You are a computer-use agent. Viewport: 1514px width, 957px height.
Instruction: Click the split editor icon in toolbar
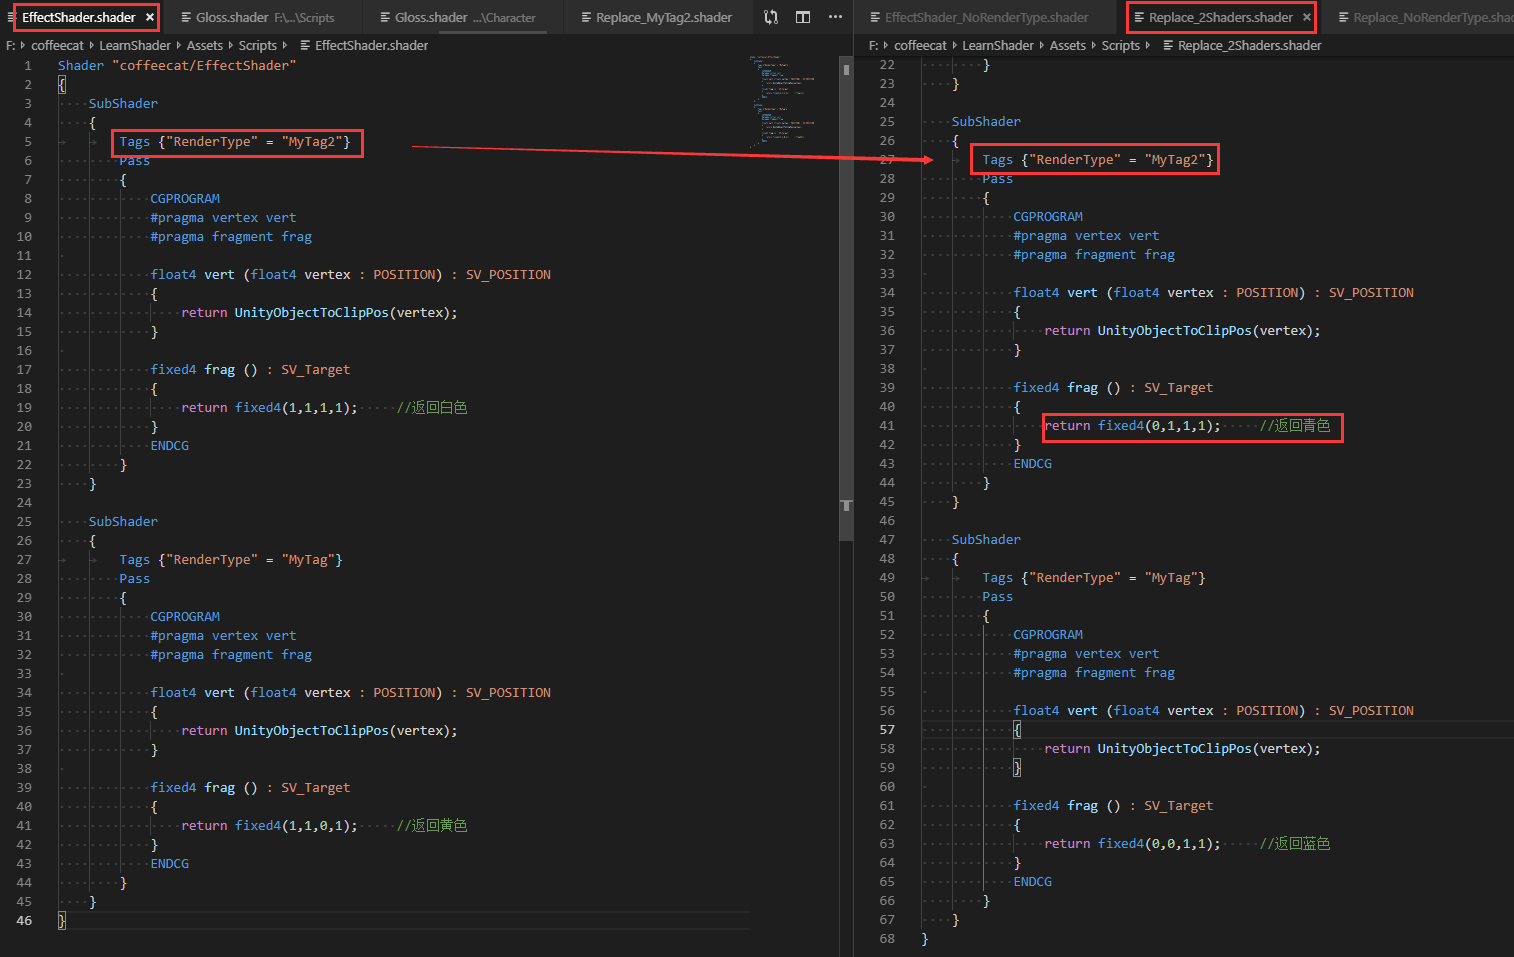point(803,17)
